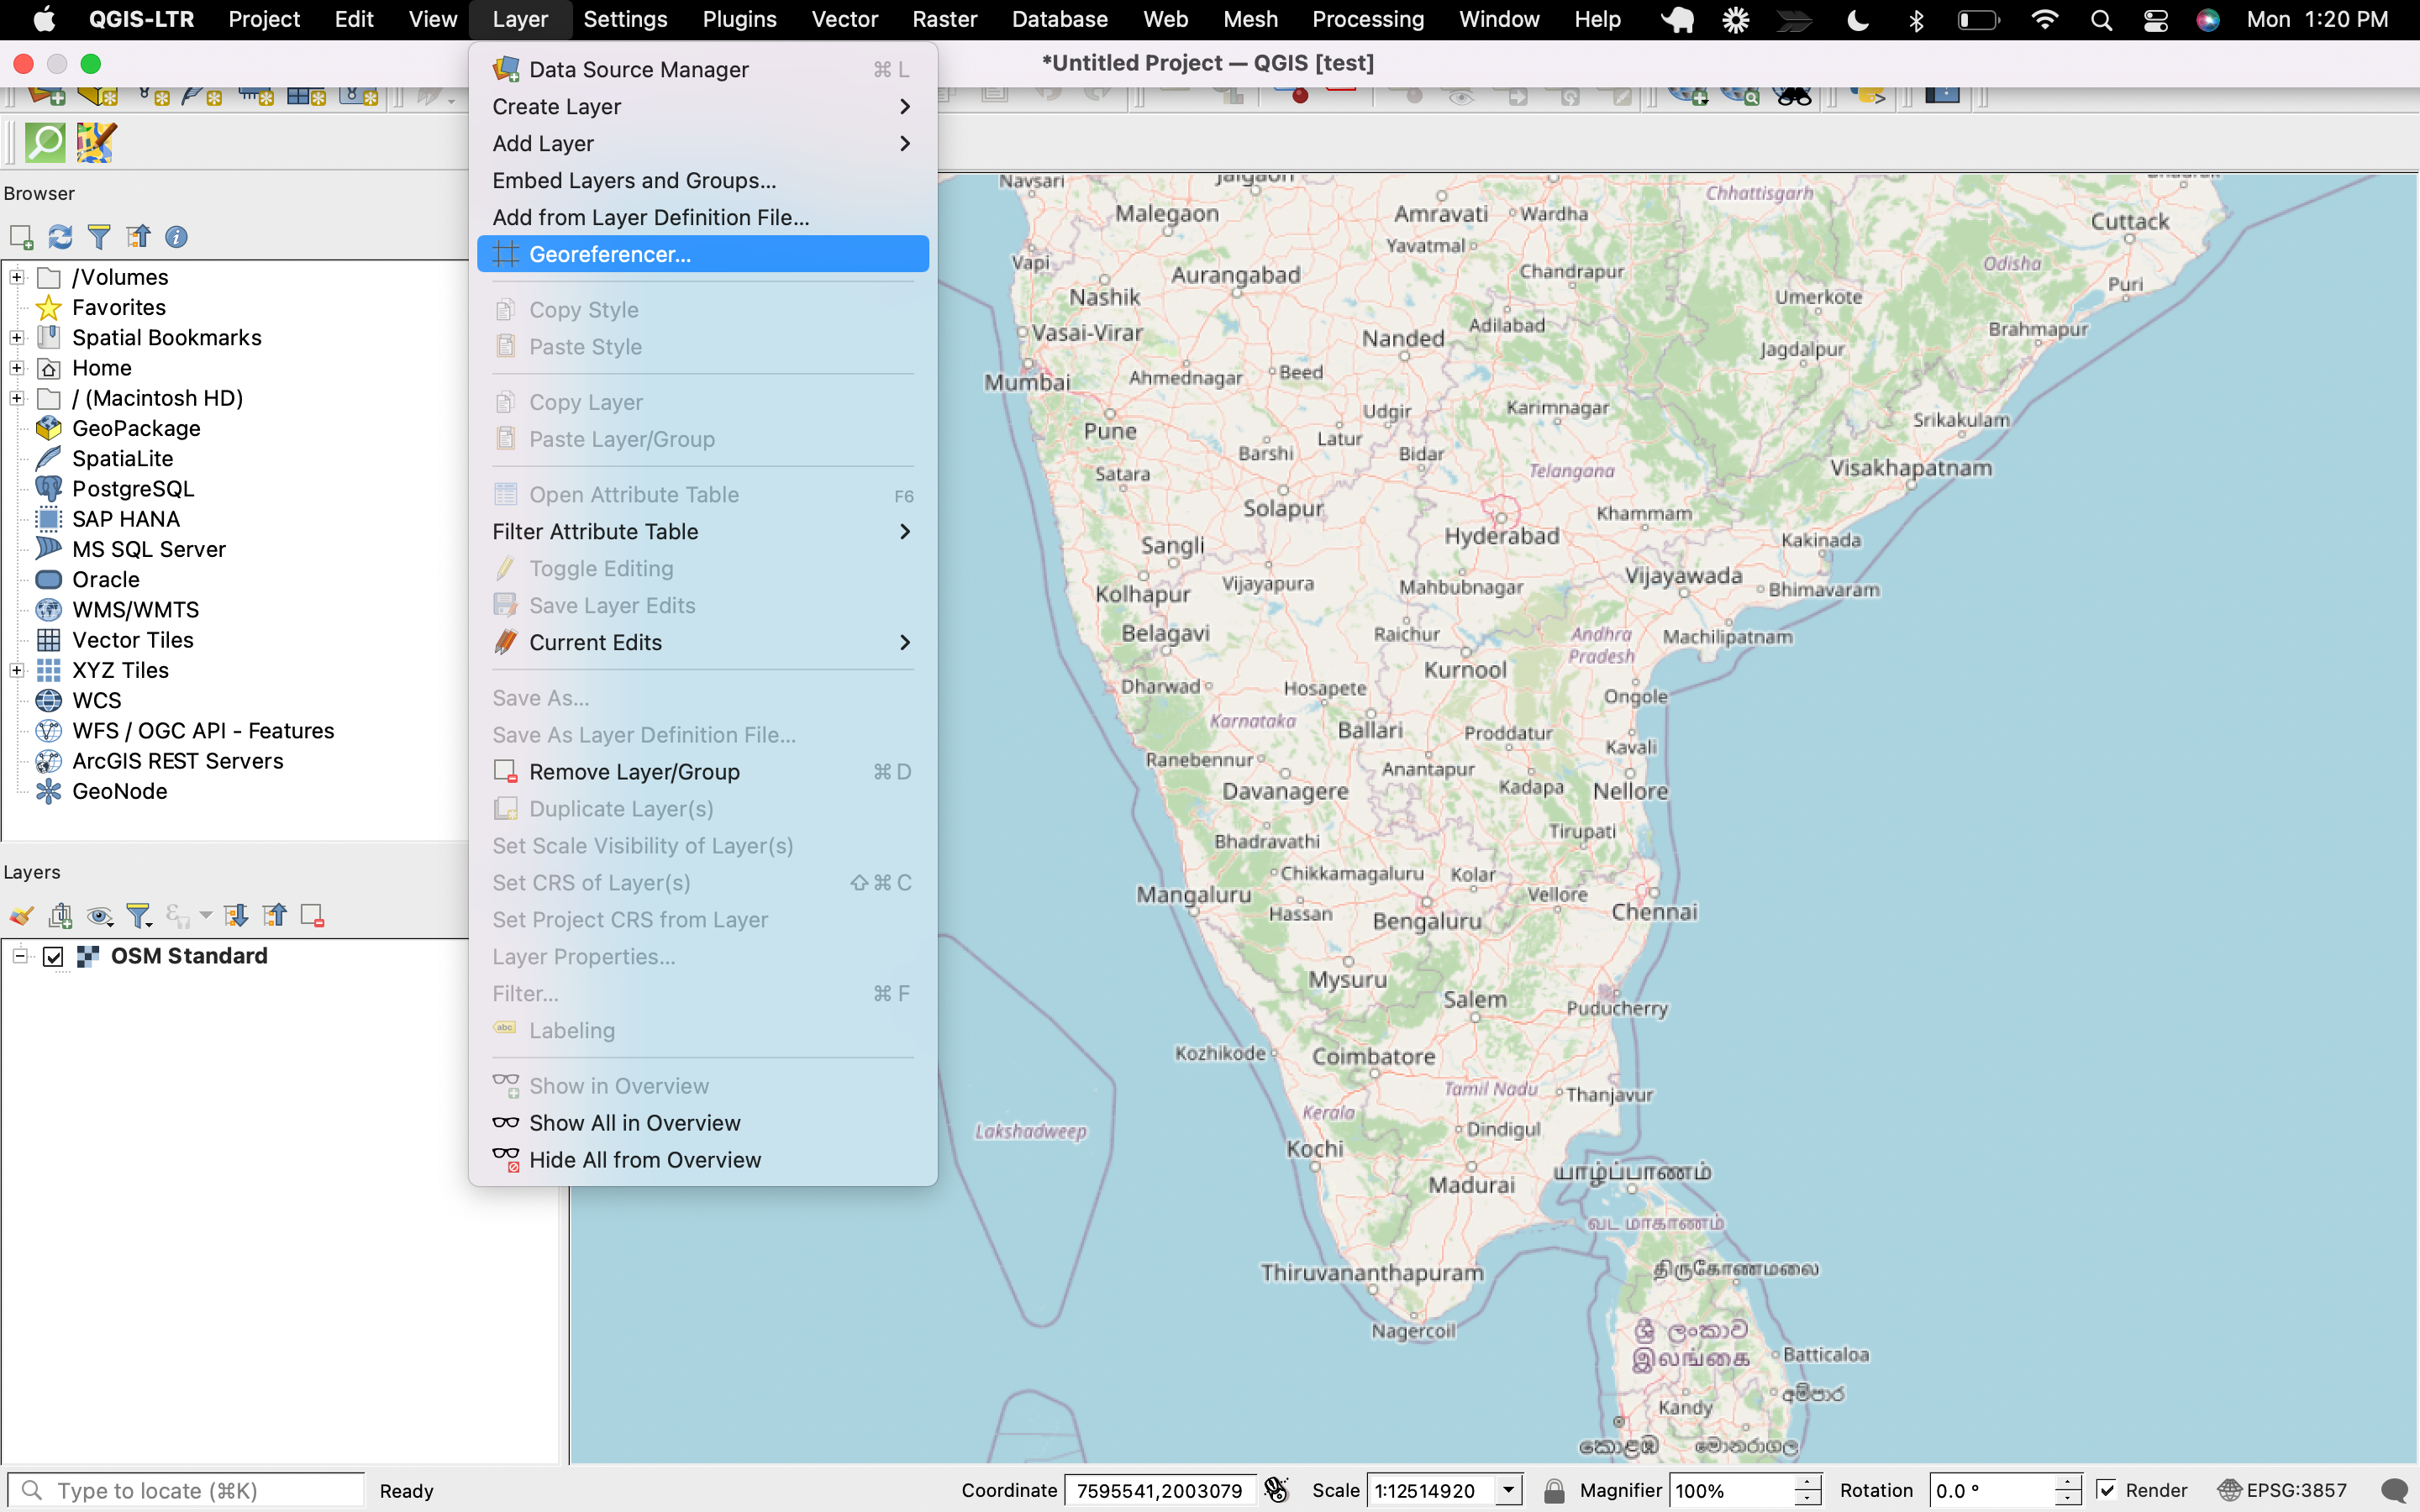Open the Vector menu
The image size is (2420, 1512).
click(x=844, y=20)
